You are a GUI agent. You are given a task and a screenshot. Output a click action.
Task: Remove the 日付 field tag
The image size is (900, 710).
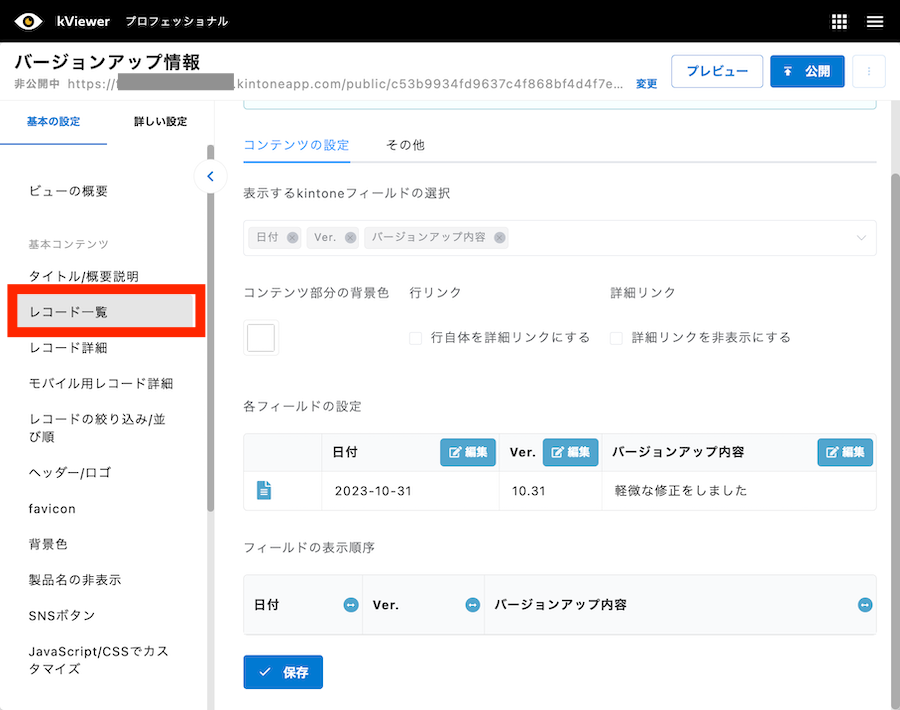tap(290, 238)
